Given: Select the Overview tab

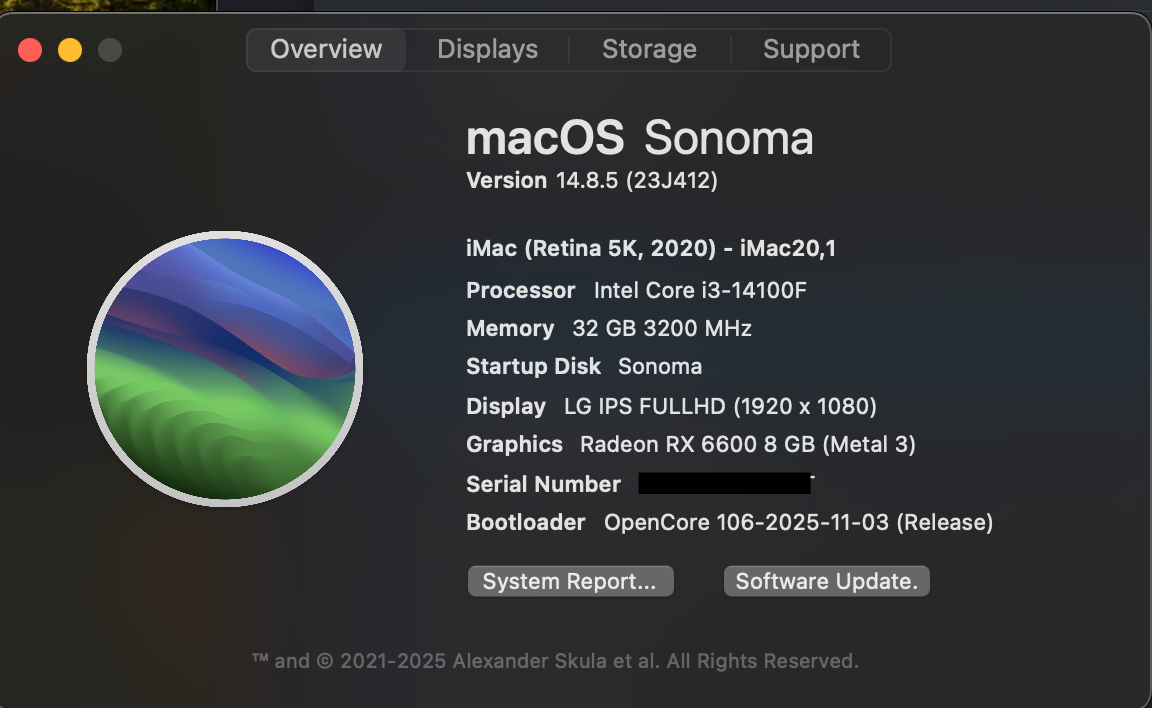Looking at the screenshot, I should pos(326,50).
